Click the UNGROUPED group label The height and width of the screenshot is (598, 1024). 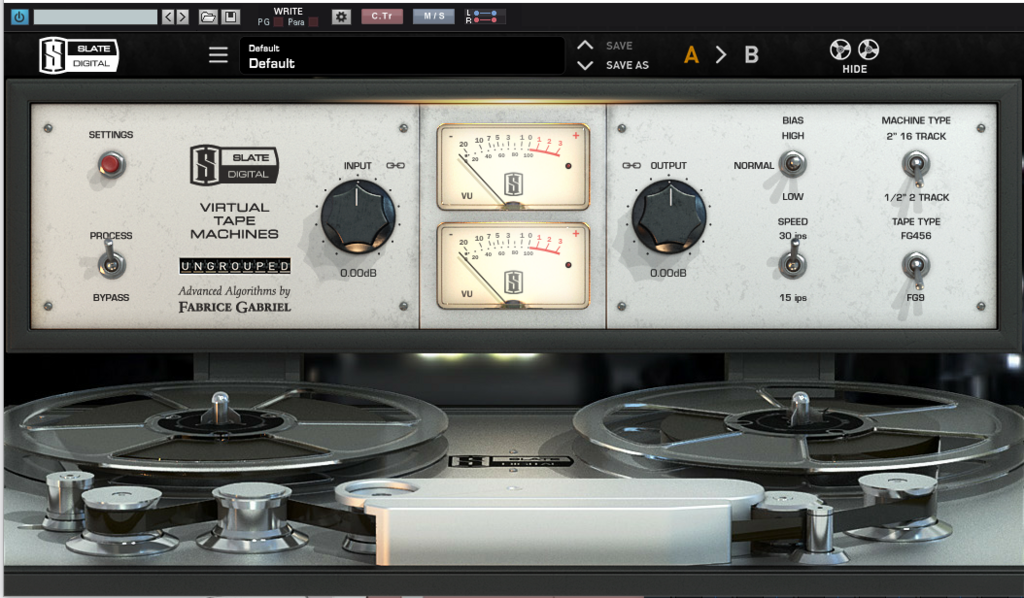[235, 266]
